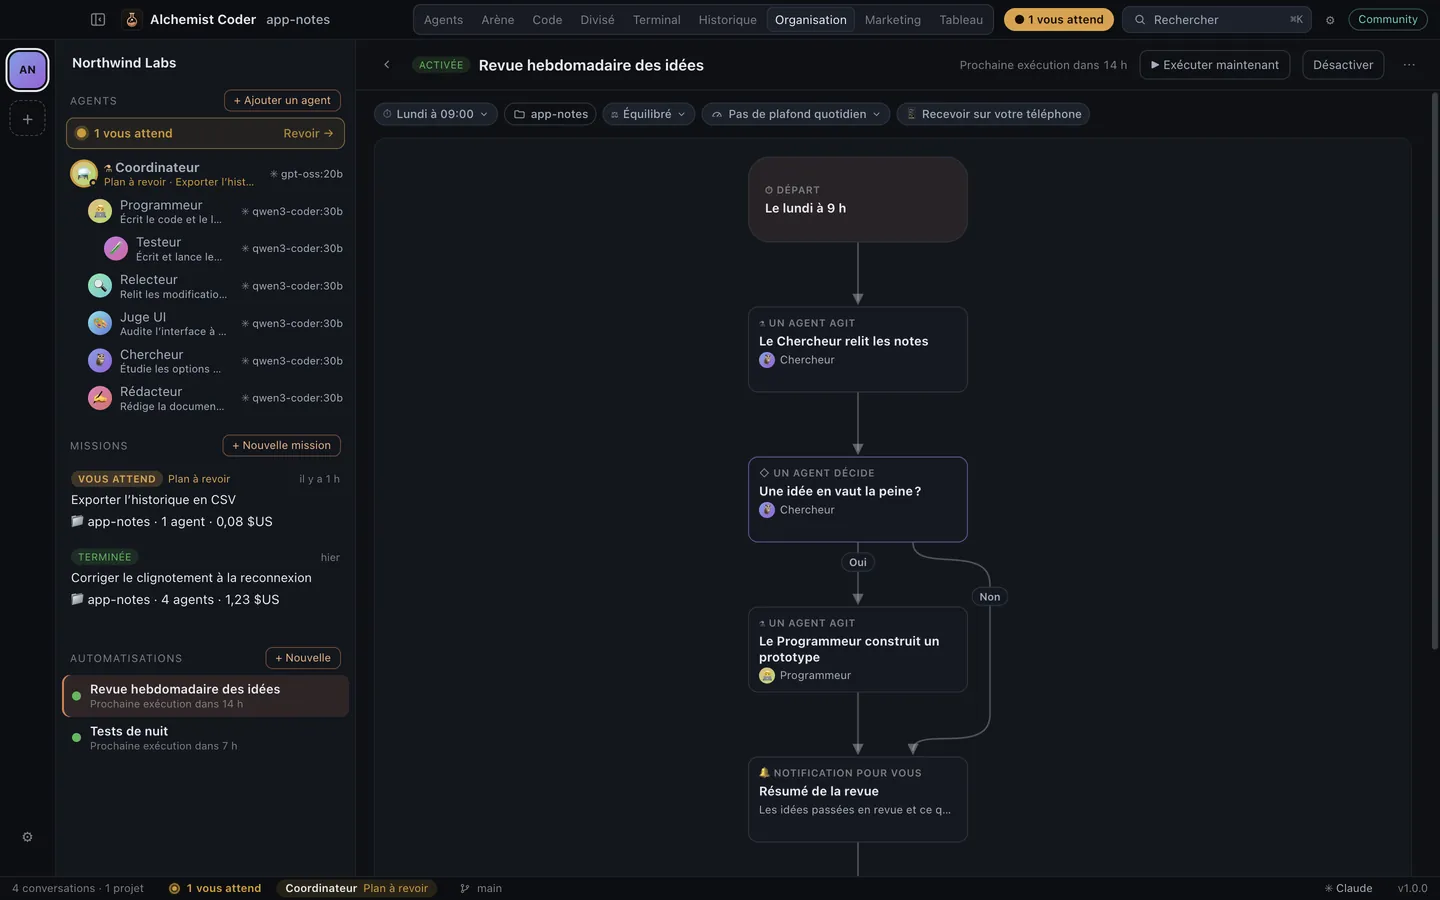Open the Tableau tab
This screenshot has width=1440, height=900.
[961, 20]
